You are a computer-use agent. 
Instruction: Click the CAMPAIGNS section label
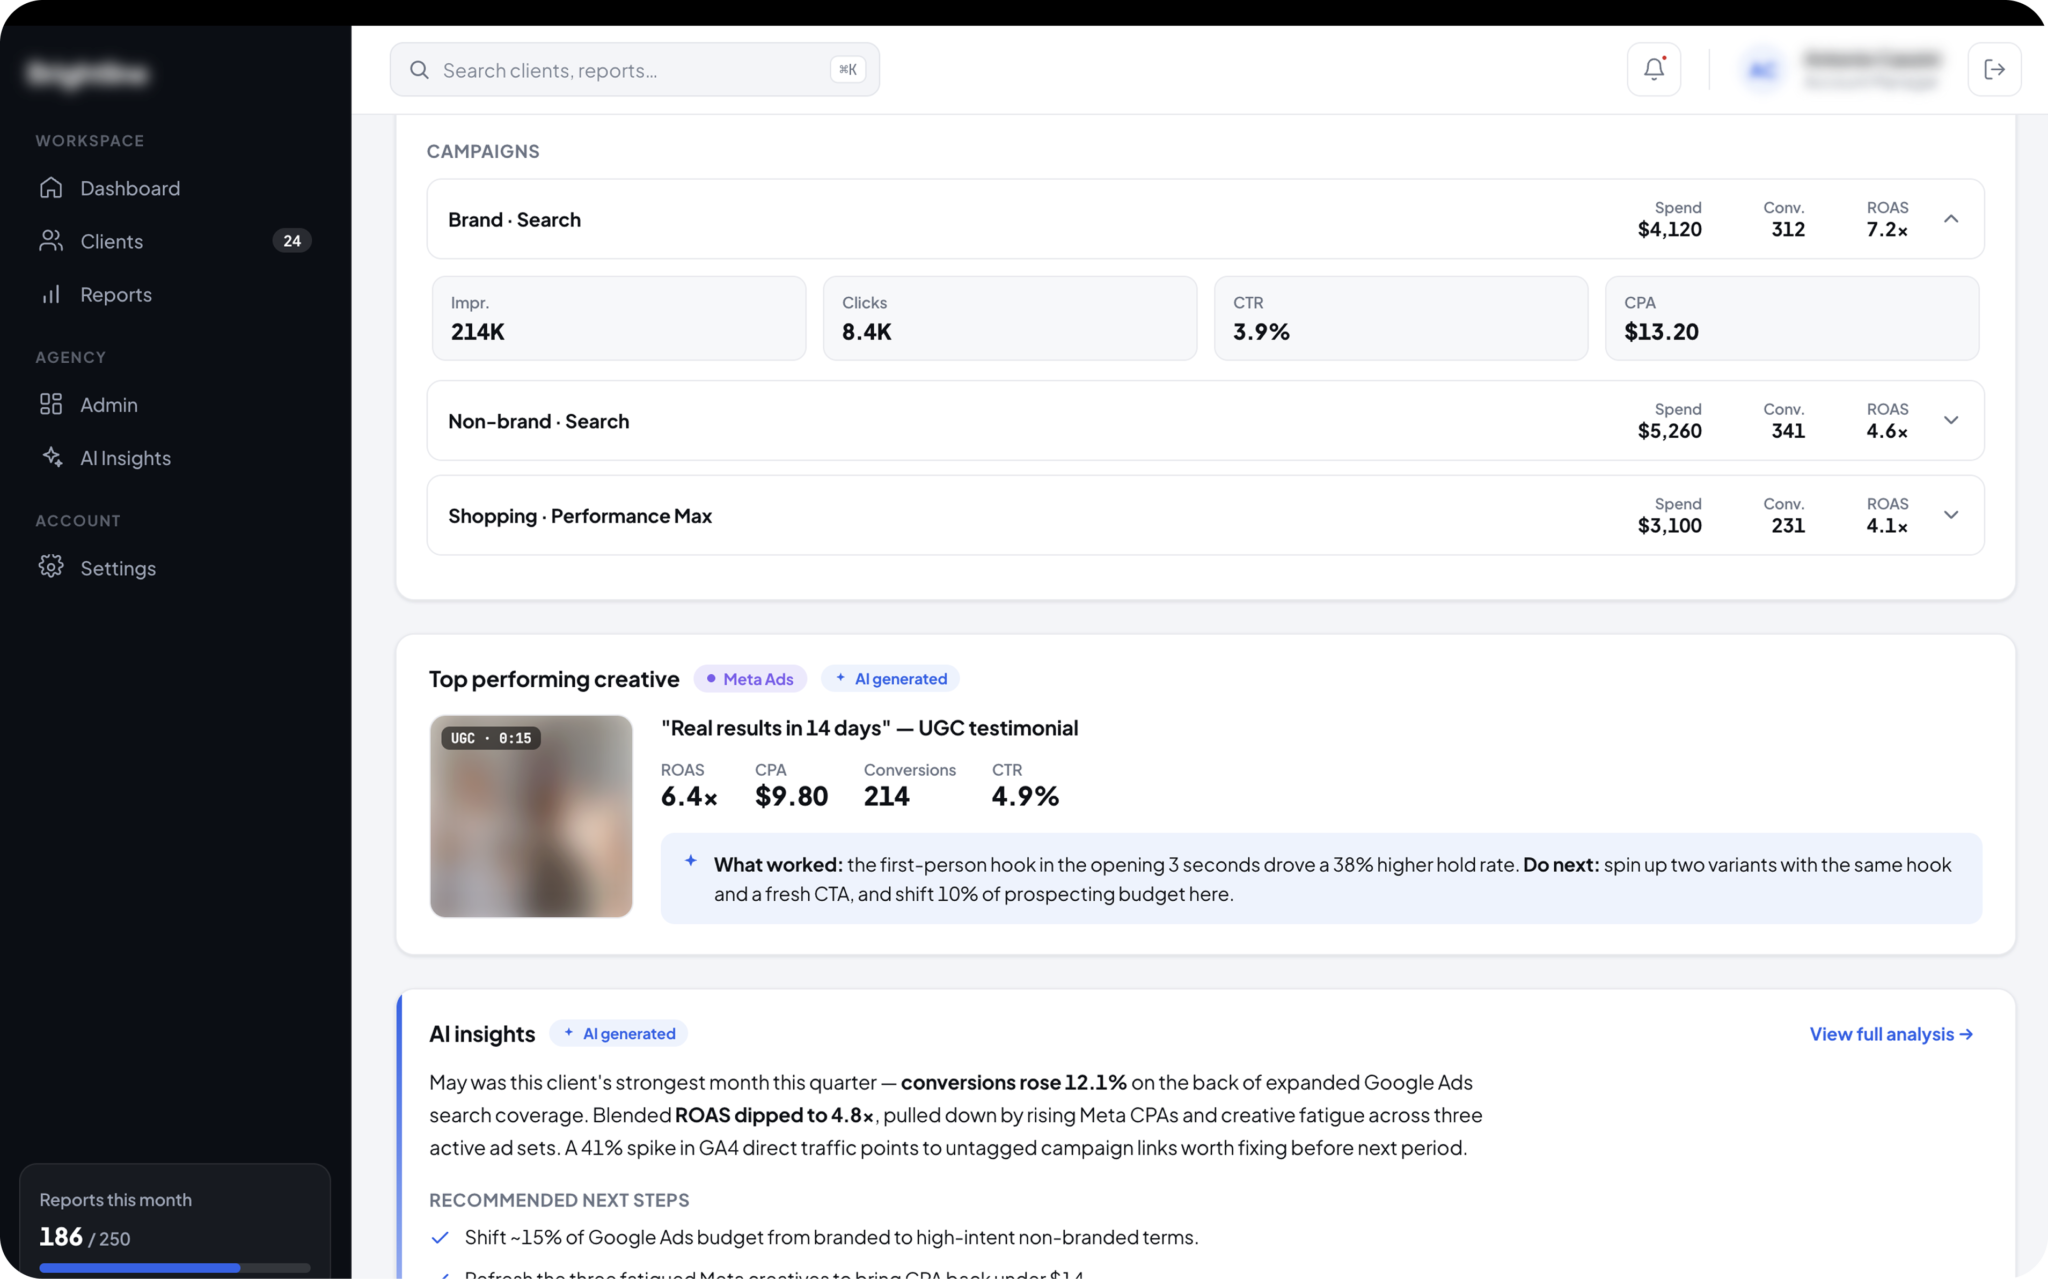(x=483, y=151)
